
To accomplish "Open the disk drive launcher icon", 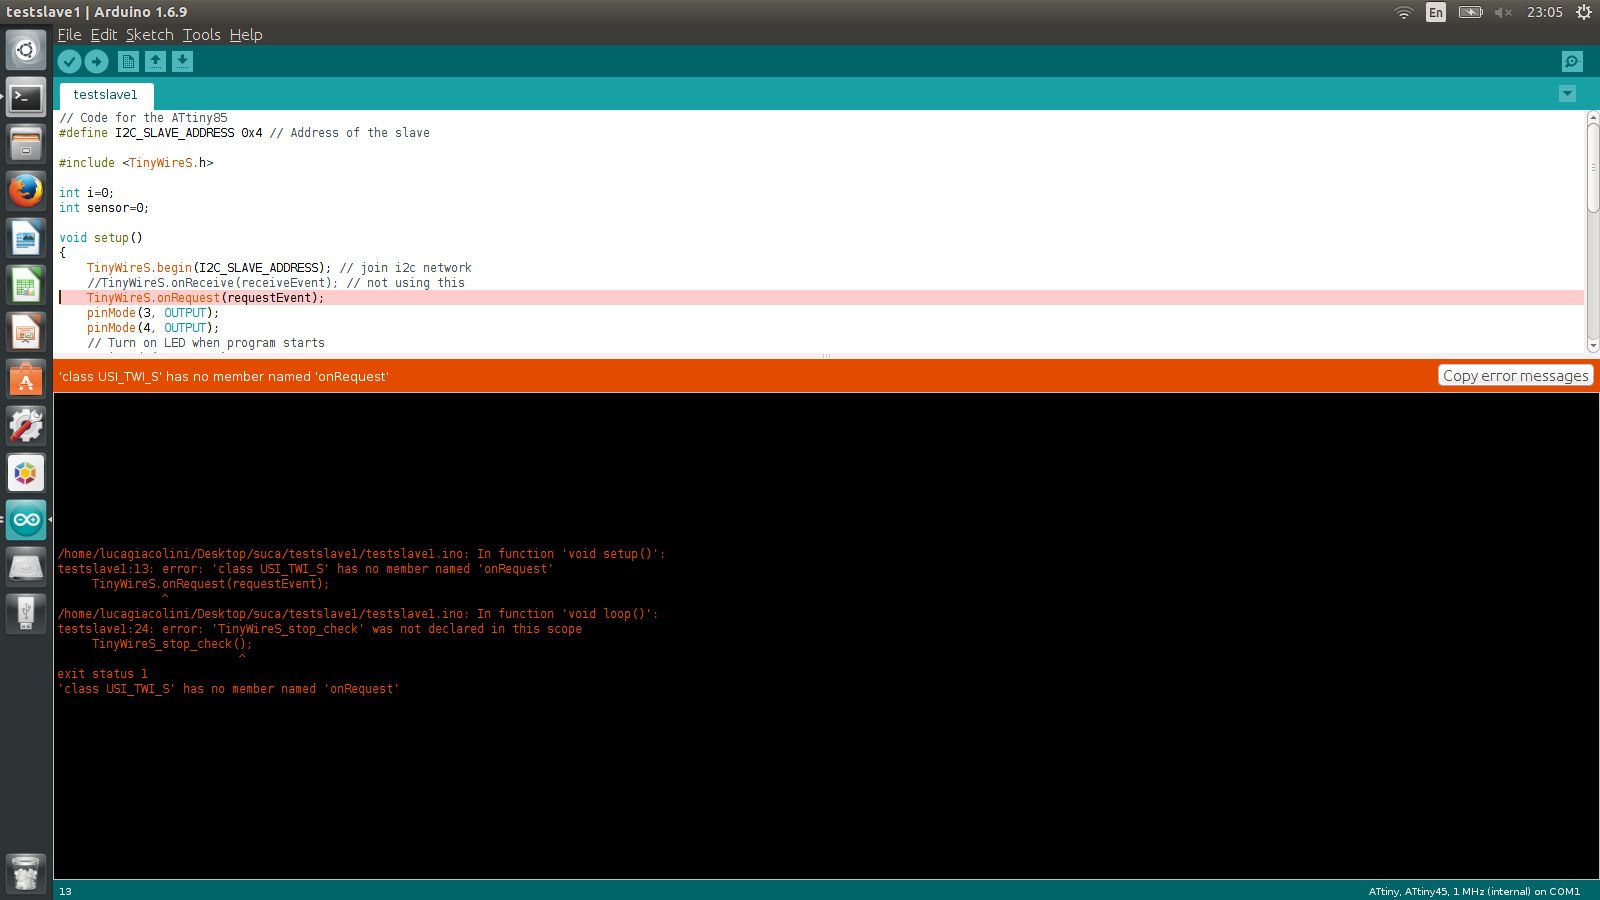I will [26, 567].
